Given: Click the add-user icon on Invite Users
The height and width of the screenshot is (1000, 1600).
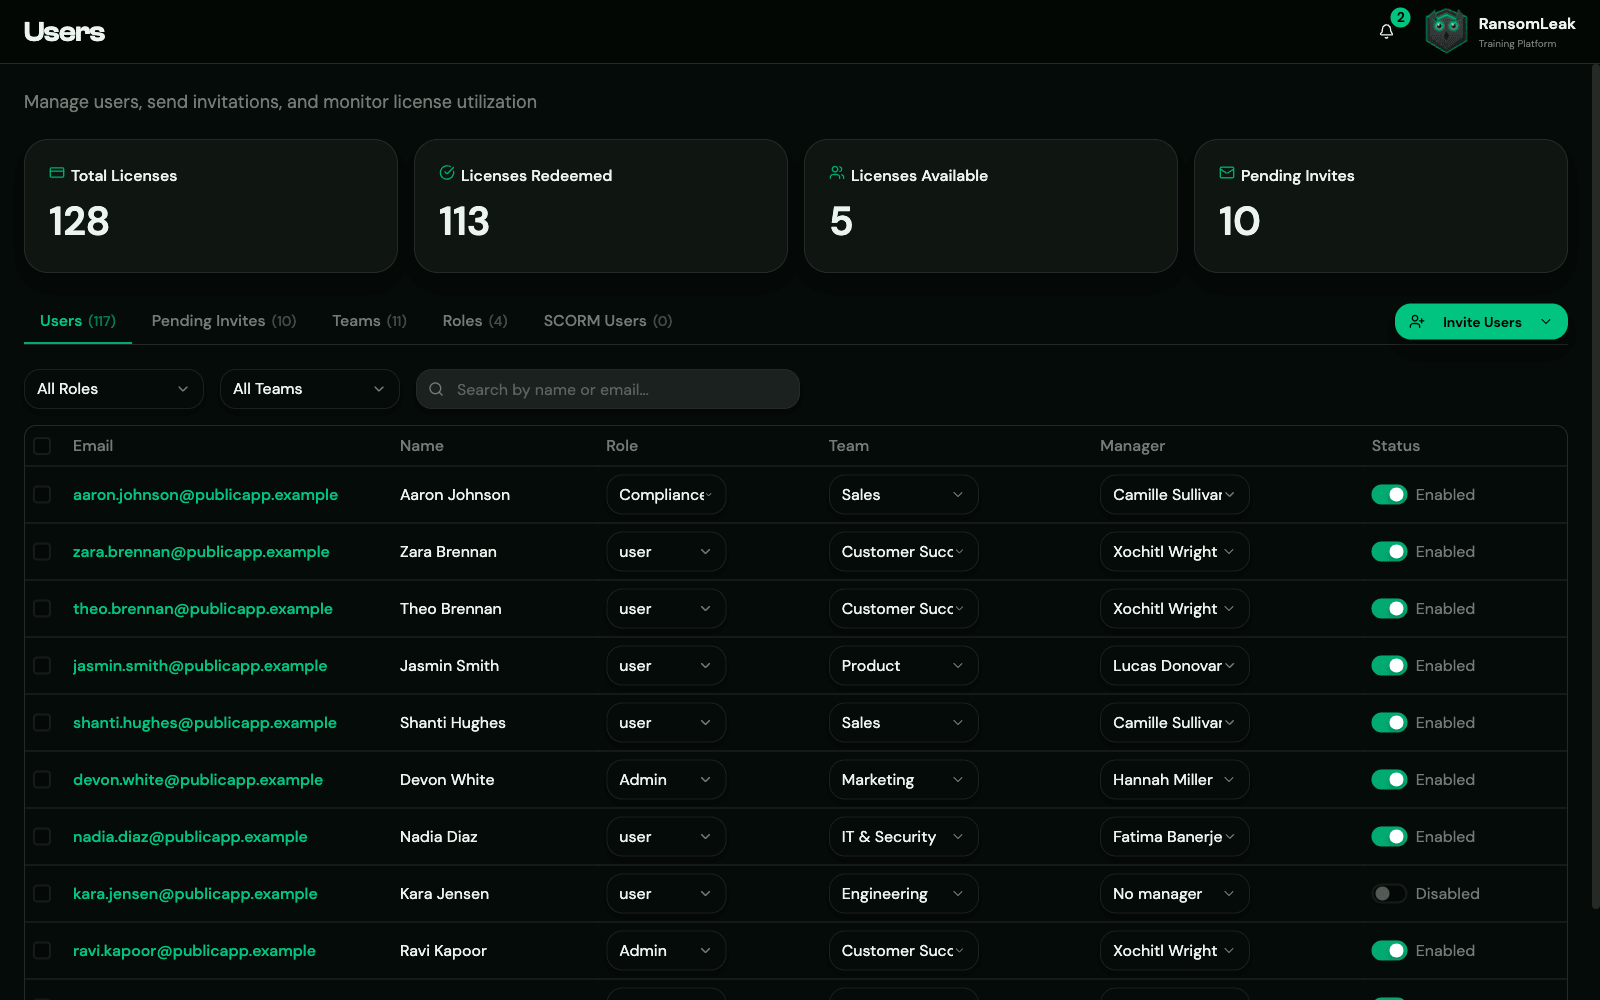Looking at the screenshot, I should pos(1417,322).
